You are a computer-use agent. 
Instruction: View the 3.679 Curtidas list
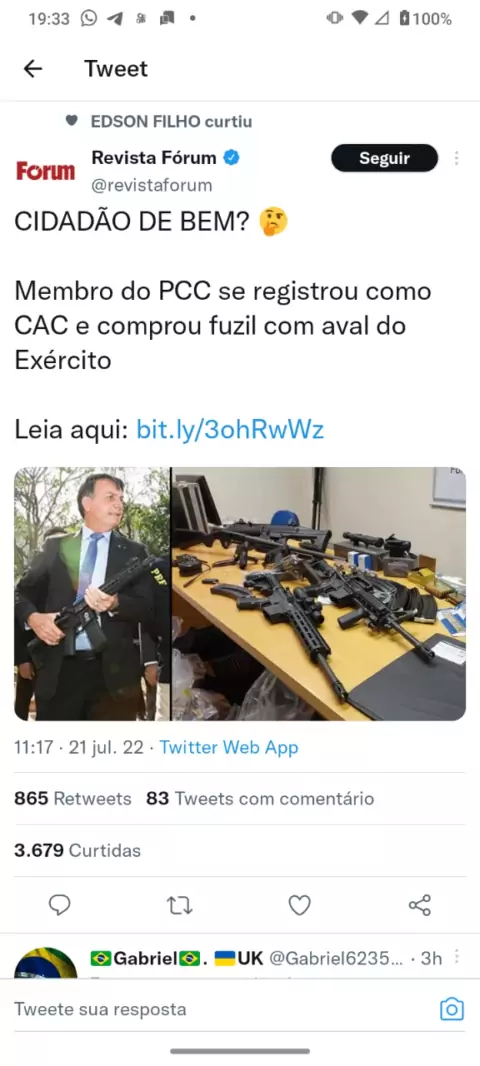point(78,850)
